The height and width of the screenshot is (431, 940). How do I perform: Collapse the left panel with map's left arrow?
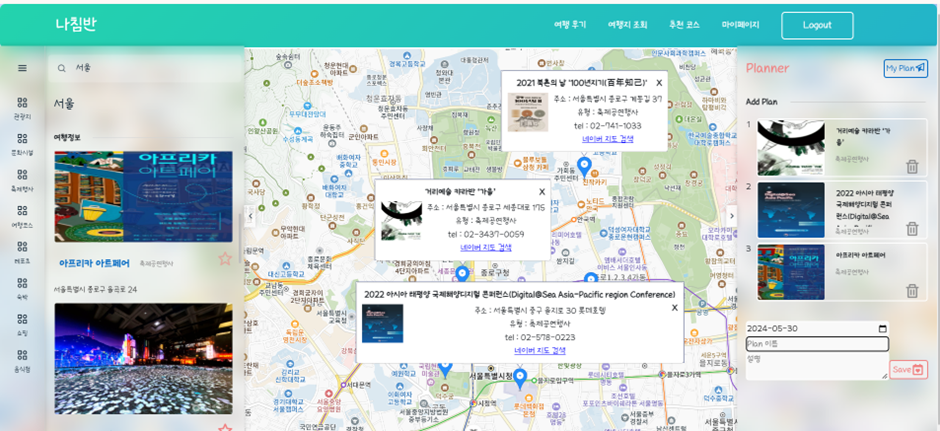point(251,216)
